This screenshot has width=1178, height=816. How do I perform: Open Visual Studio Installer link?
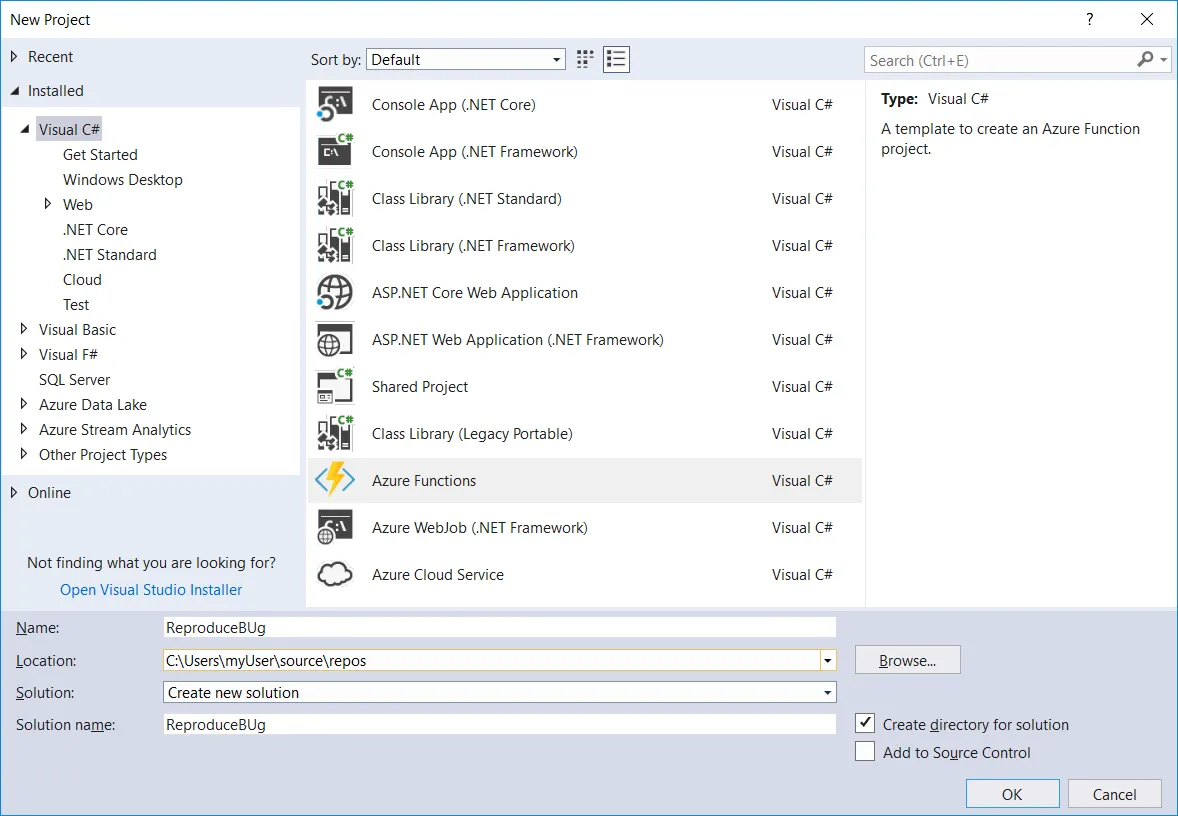[151, 590]
